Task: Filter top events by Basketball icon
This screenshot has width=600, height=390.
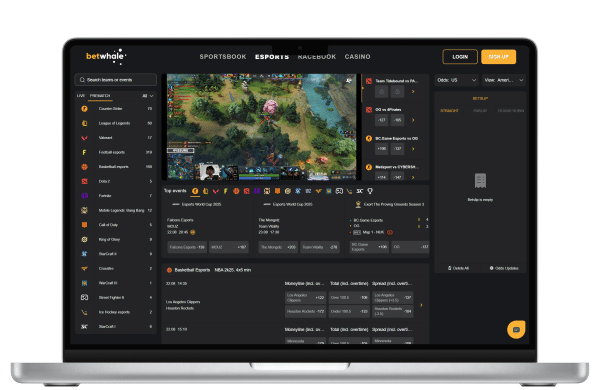Action: [236, 191]
